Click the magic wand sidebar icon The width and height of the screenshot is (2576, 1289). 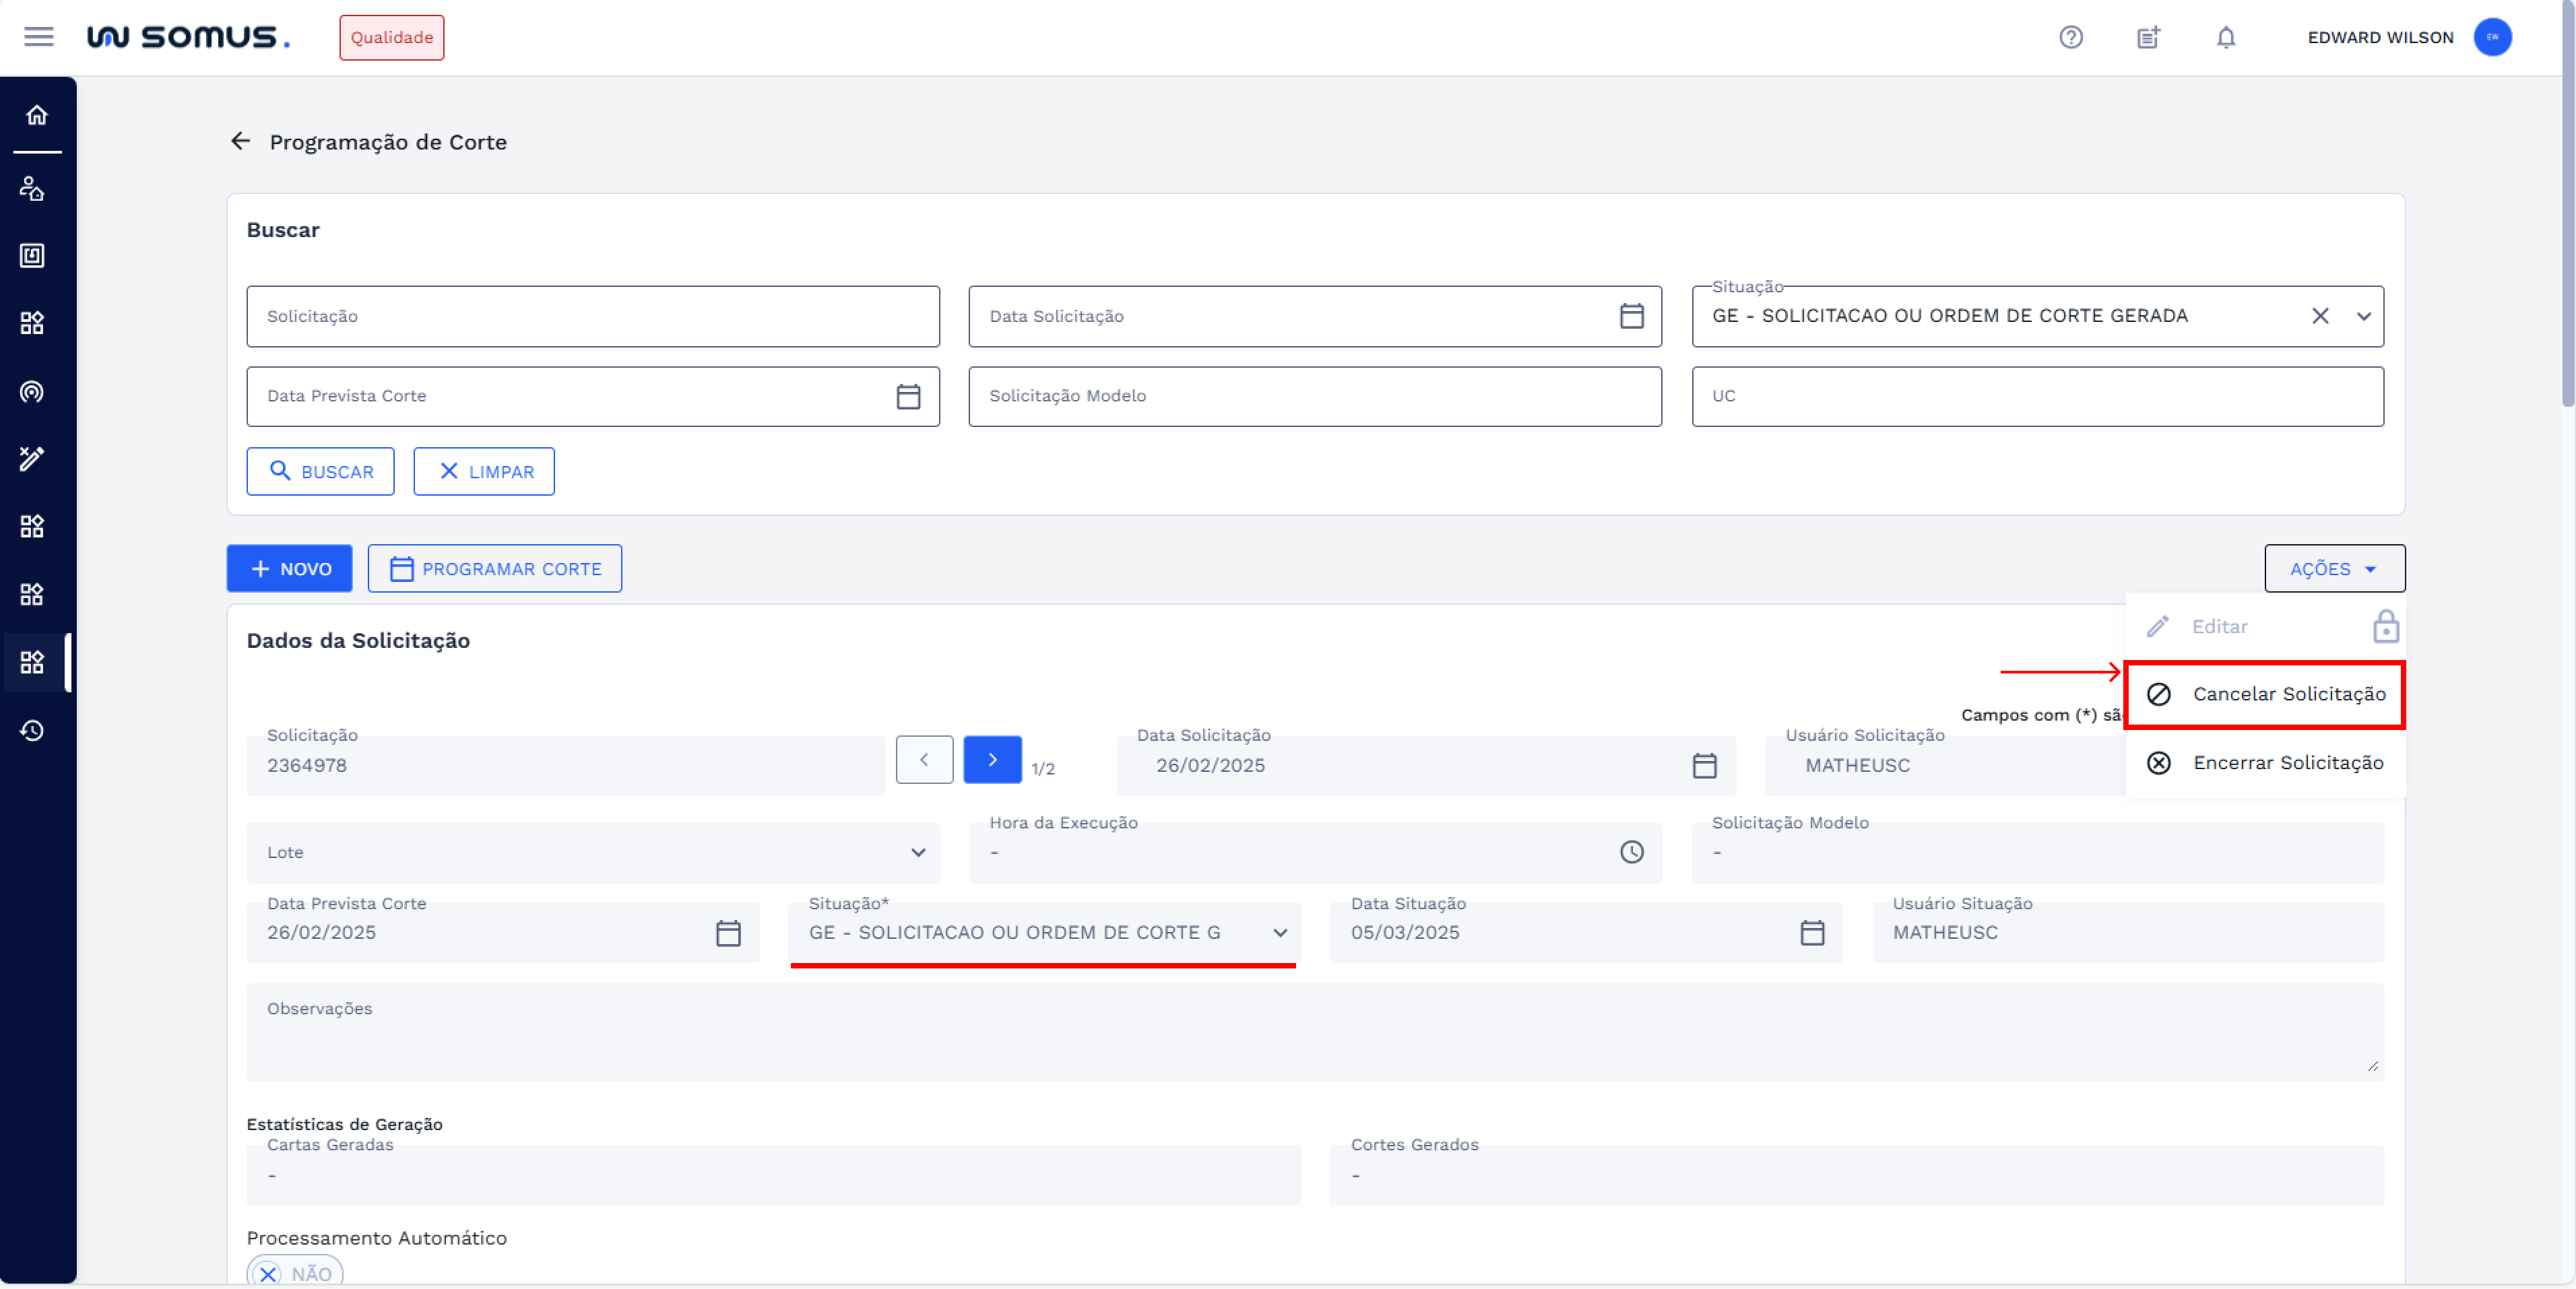[32, 458]
